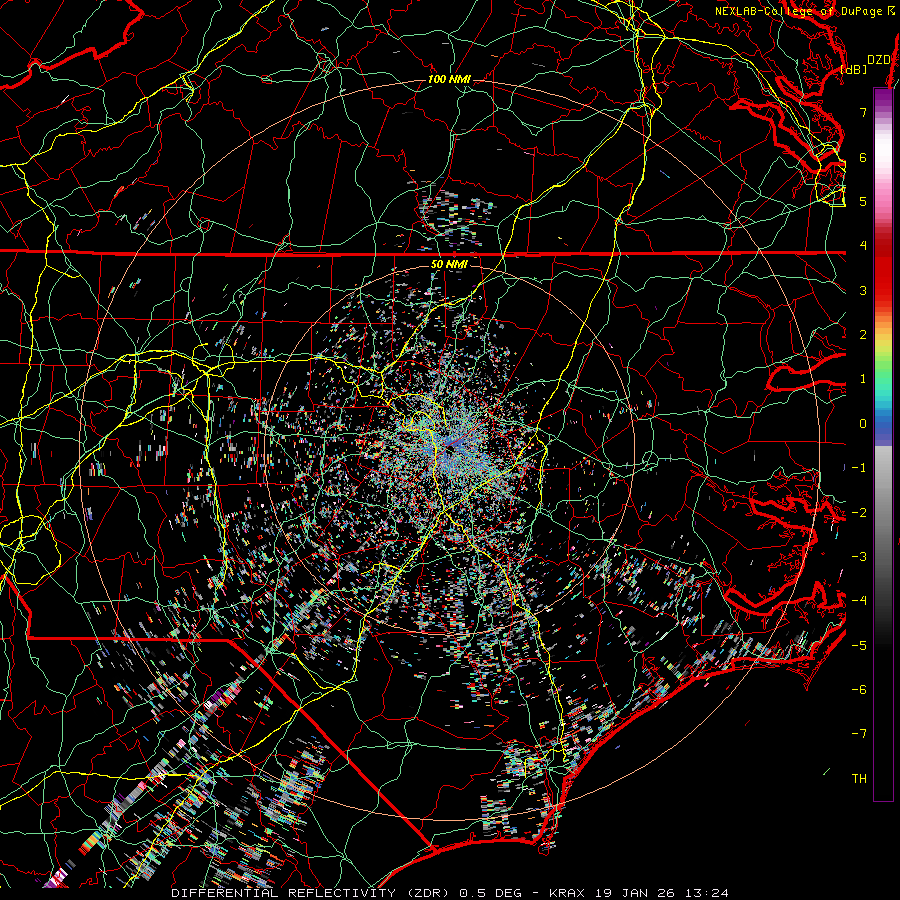900x900 pixels.
Task: Click the "TH" label on the color scale
Action: point(859,779)
